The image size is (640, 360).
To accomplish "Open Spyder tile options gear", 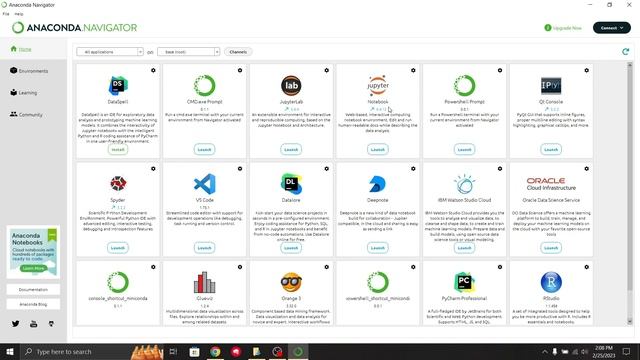I will click(x=153, y=169).
